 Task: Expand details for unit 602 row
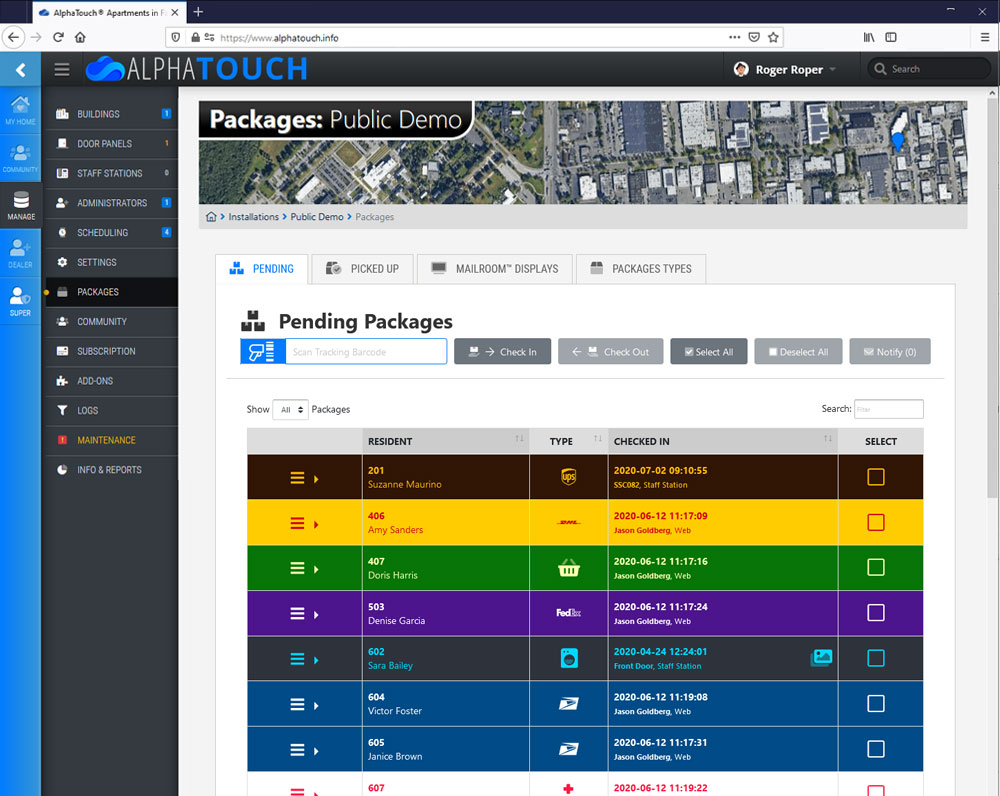[316, 660]
